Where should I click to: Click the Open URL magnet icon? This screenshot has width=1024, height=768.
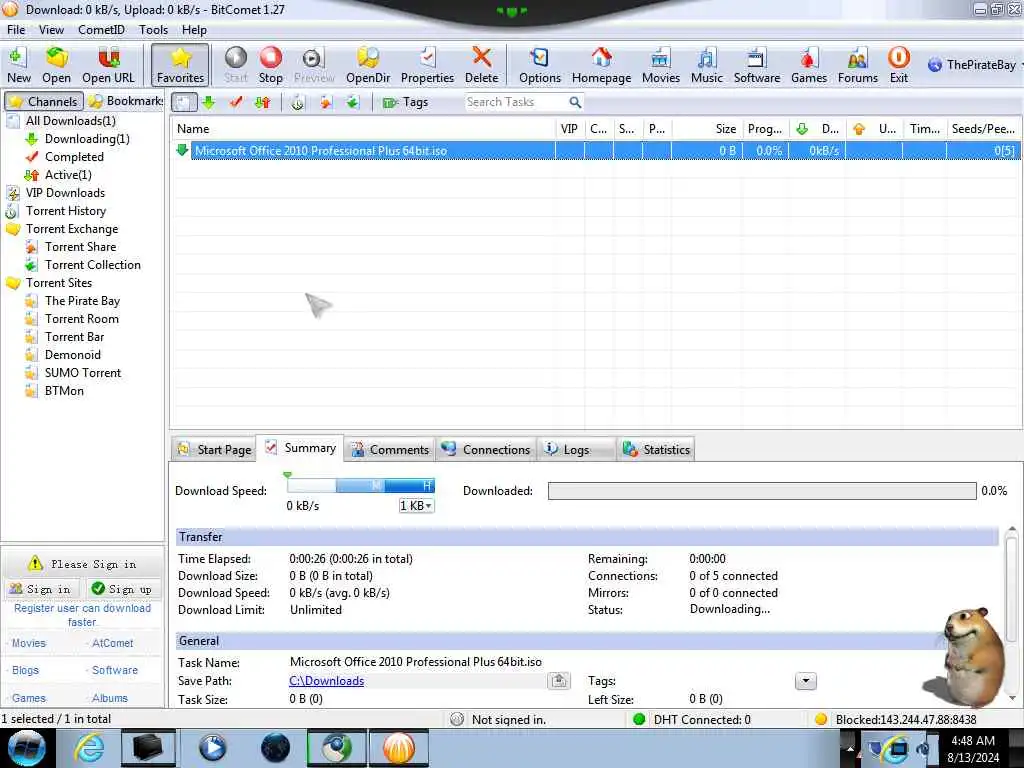pyautogui.click(x=108, y=65)
